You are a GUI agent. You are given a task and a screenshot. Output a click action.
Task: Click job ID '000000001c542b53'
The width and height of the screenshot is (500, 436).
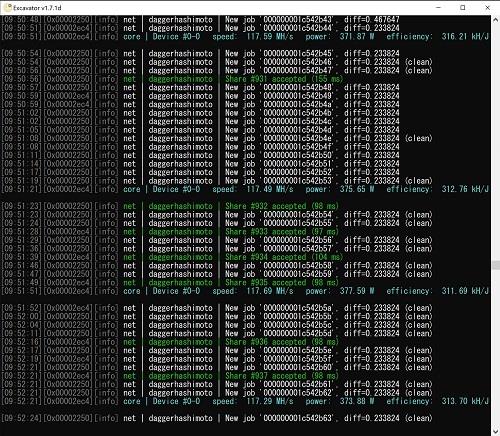pos(298,181)
